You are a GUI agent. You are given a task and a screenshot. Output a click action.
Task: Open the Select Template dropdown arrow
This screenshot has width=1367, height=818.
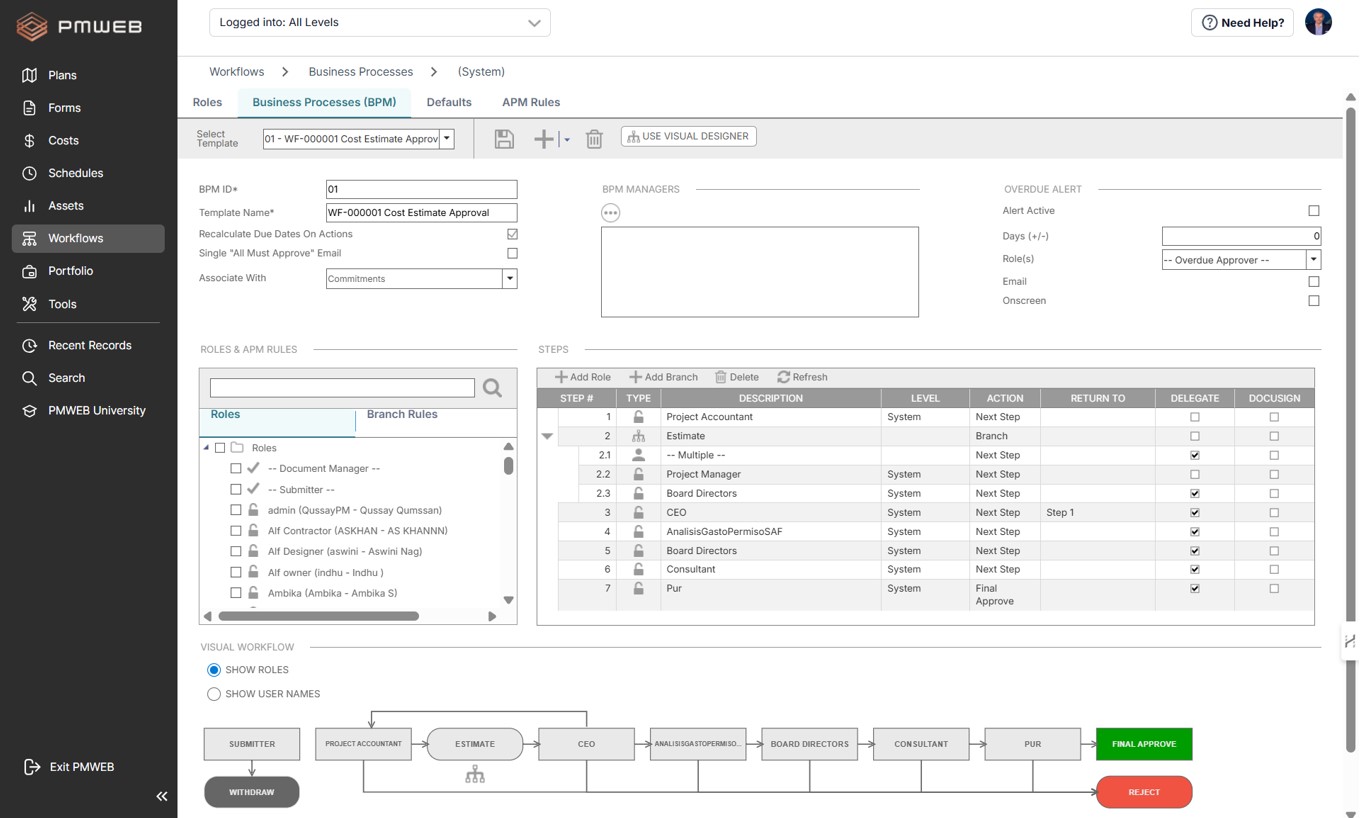pos(447,139)
